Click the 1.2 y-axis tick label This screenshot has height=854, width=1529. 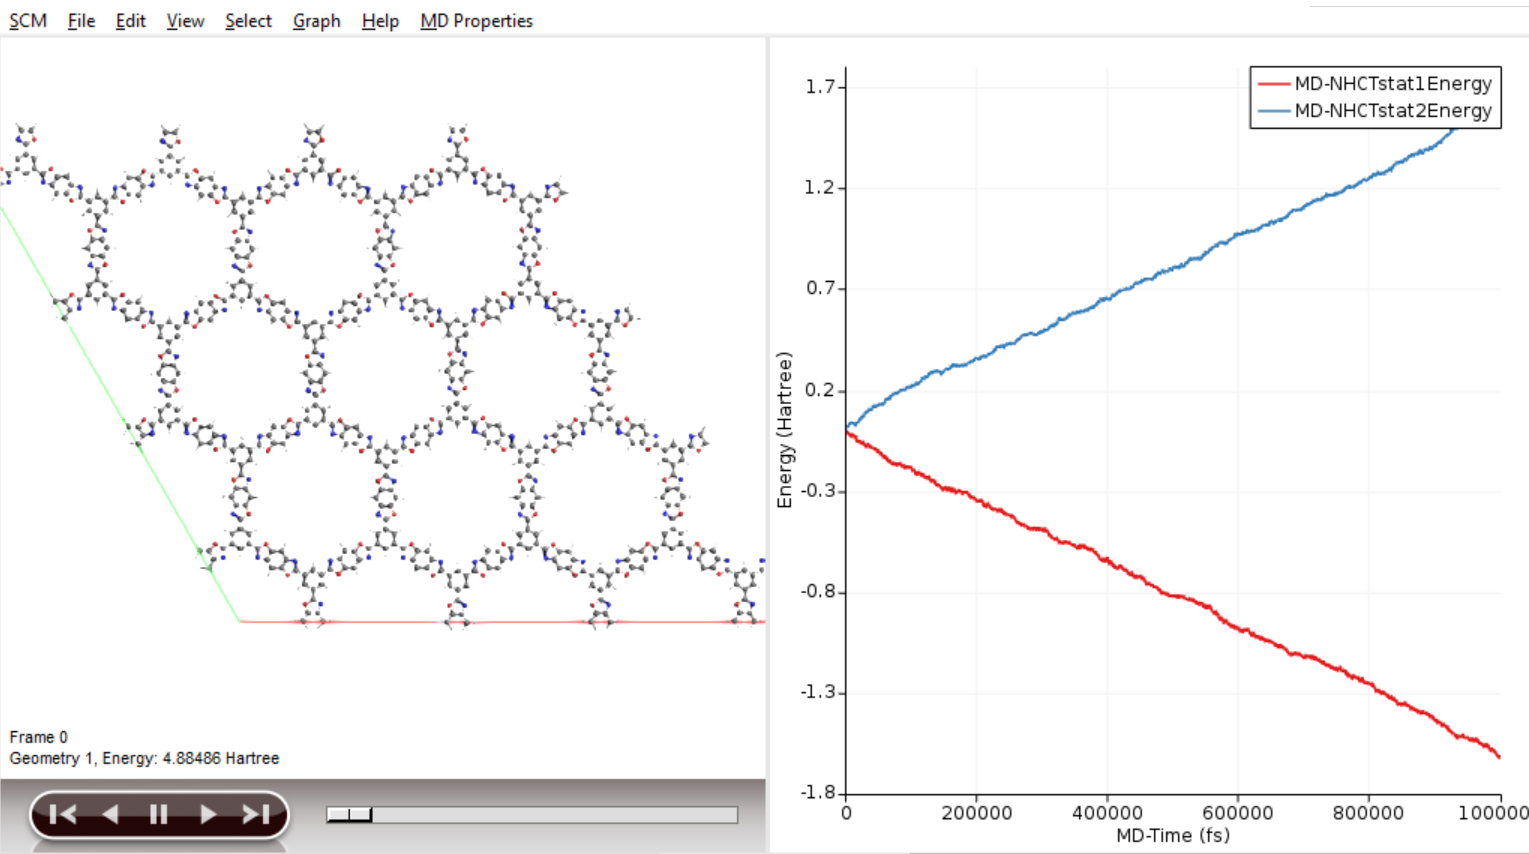point(820,188)
